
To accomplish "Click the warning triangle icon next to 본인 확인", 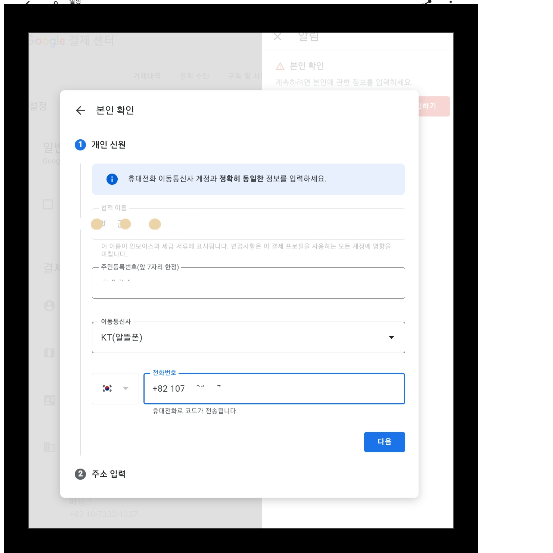I will coord(280,66).
